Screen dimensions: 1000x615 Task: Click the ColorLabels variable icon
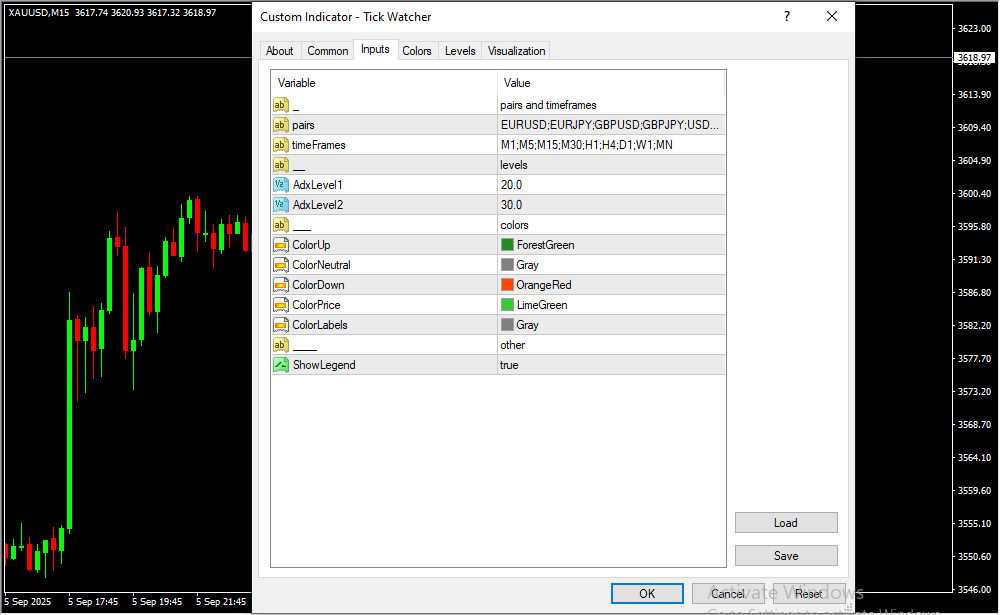(280, 325)
